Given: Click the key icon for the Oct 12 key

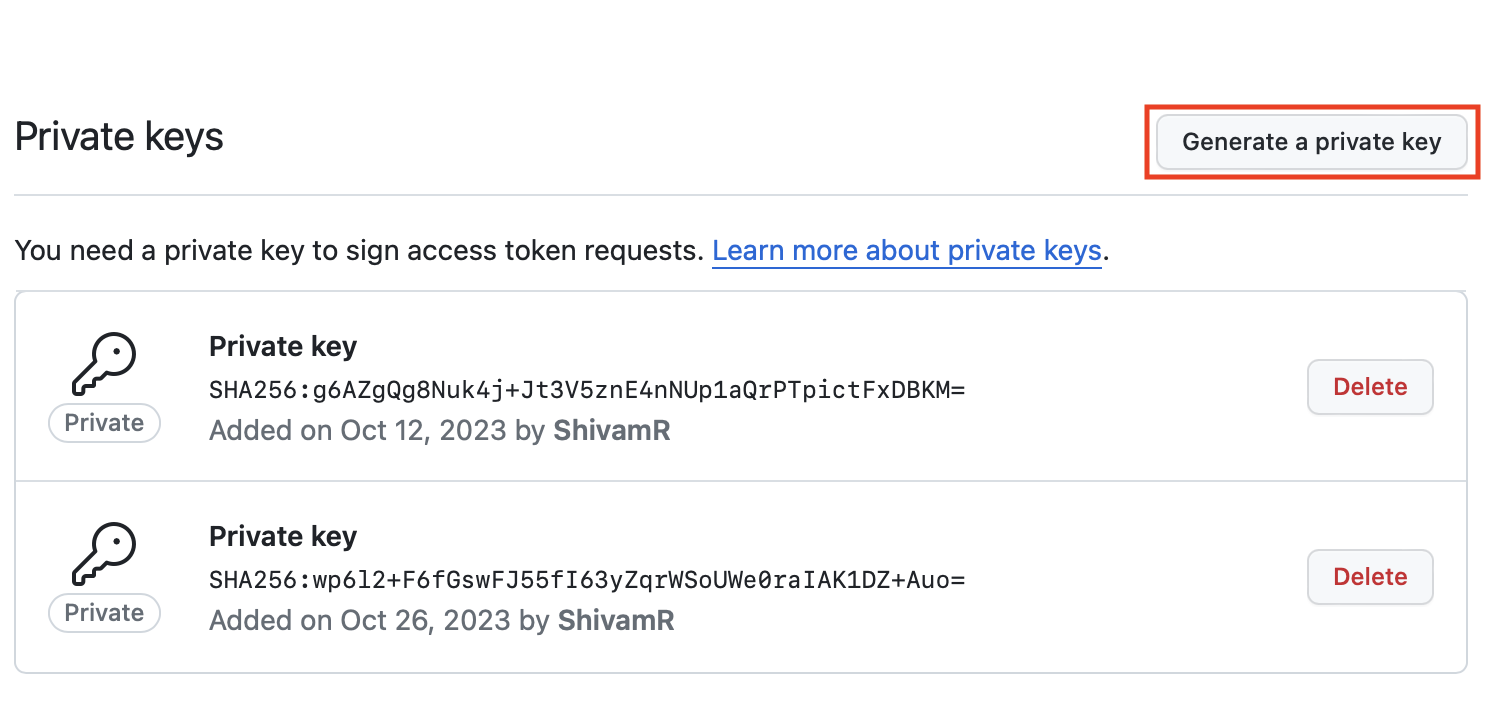Looking at the screenshot, I should (x=104, y=364).
